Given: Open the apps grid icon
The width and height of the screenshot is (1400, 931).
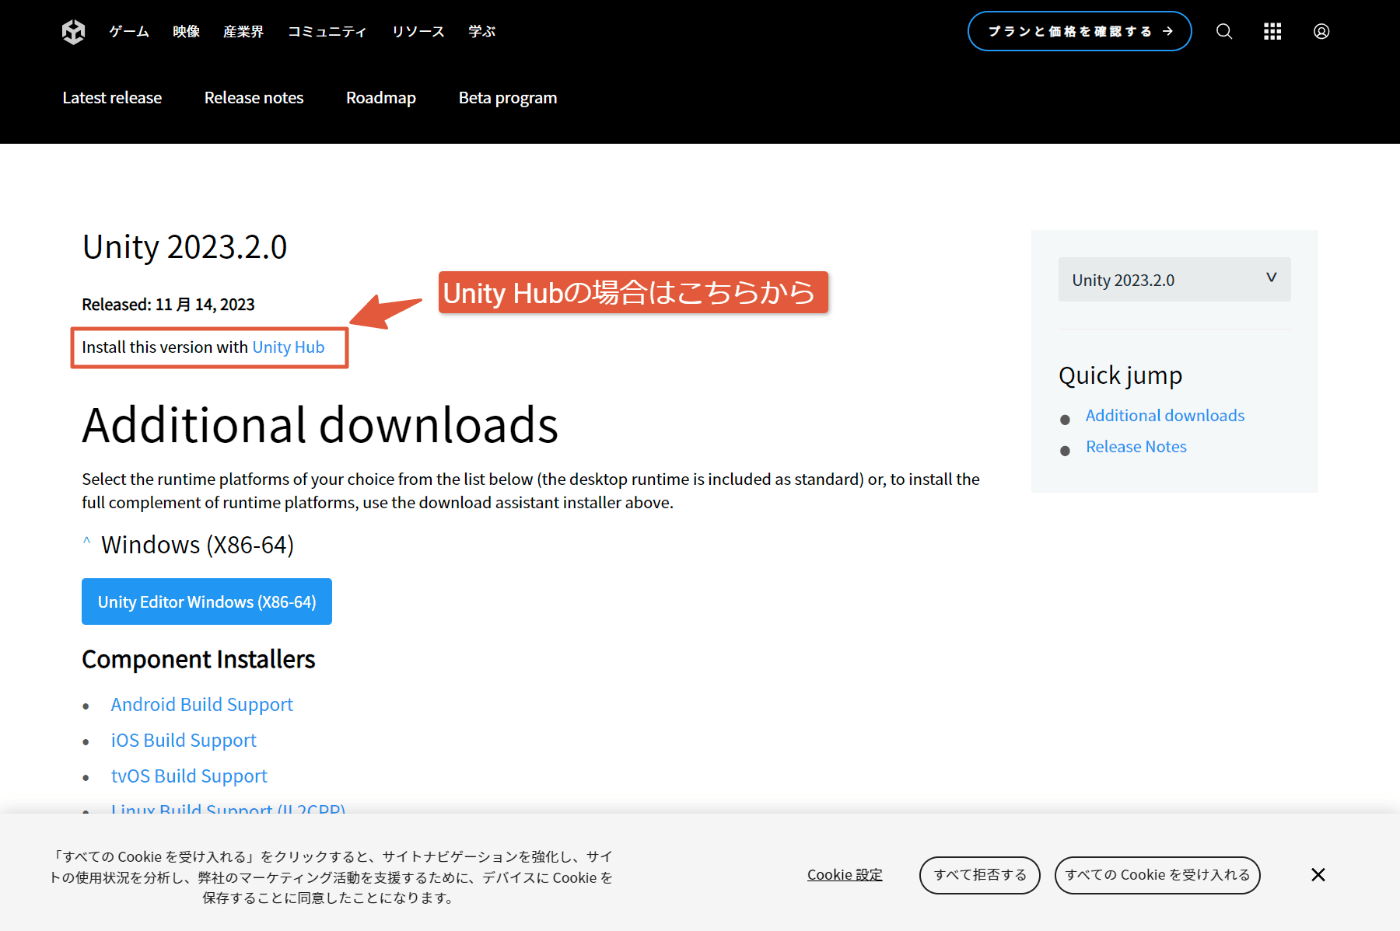Looking at the screenshot, I should (x=1272, y=31).
